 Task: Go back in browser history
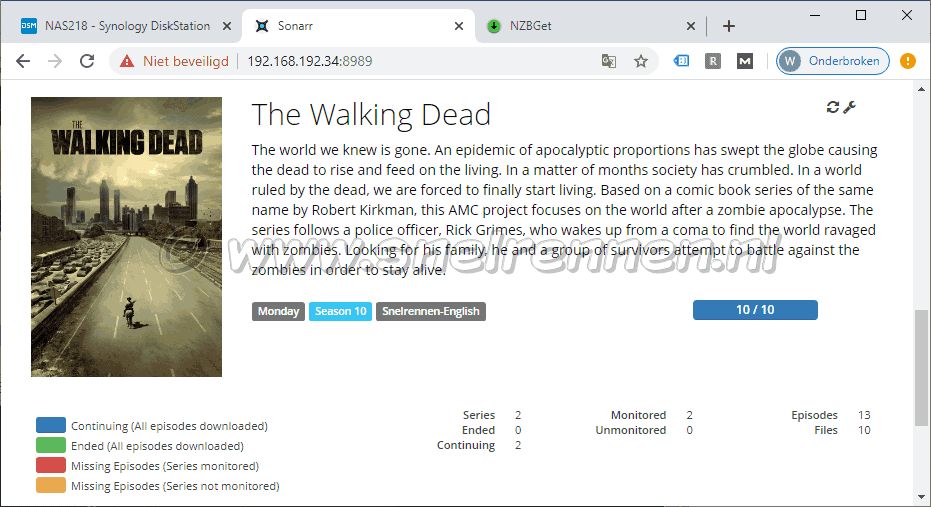pyautogui.click(x=23, y=61)
